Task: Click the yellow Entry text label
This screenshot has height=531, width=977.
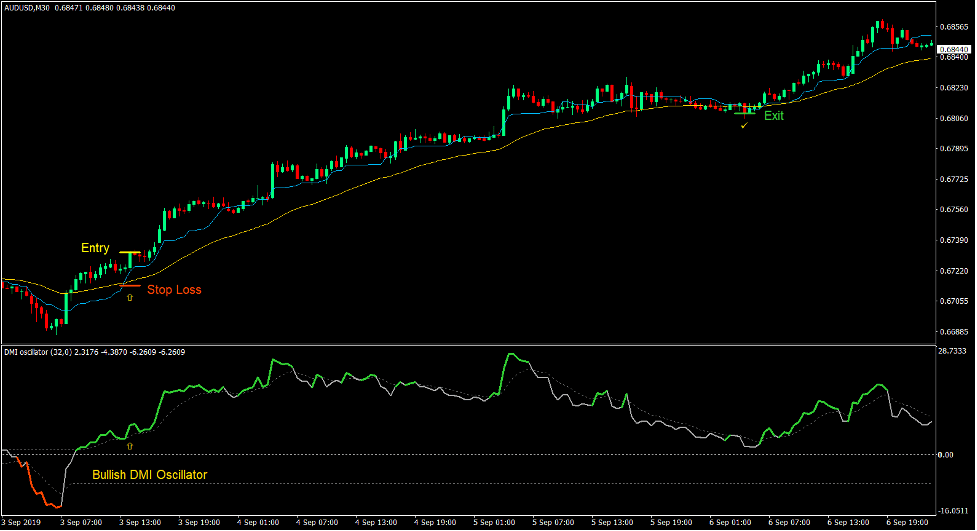Action: [96, 247]
